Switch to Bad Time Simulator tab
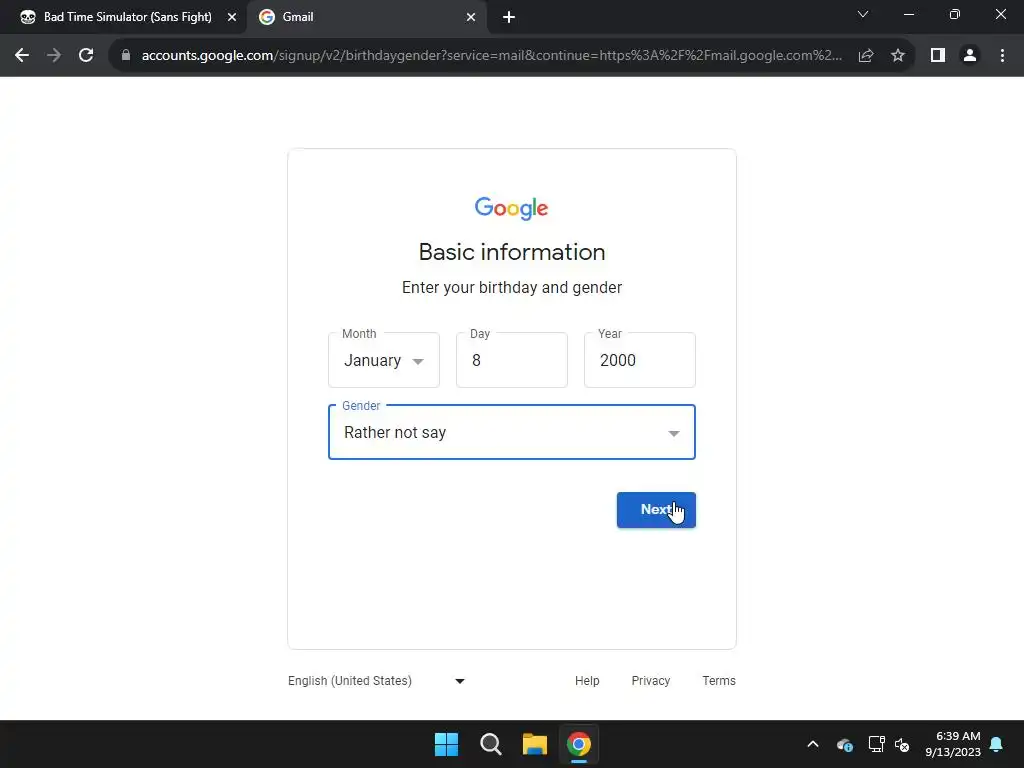The image size is (1024, 768). [x=123, y=18]
